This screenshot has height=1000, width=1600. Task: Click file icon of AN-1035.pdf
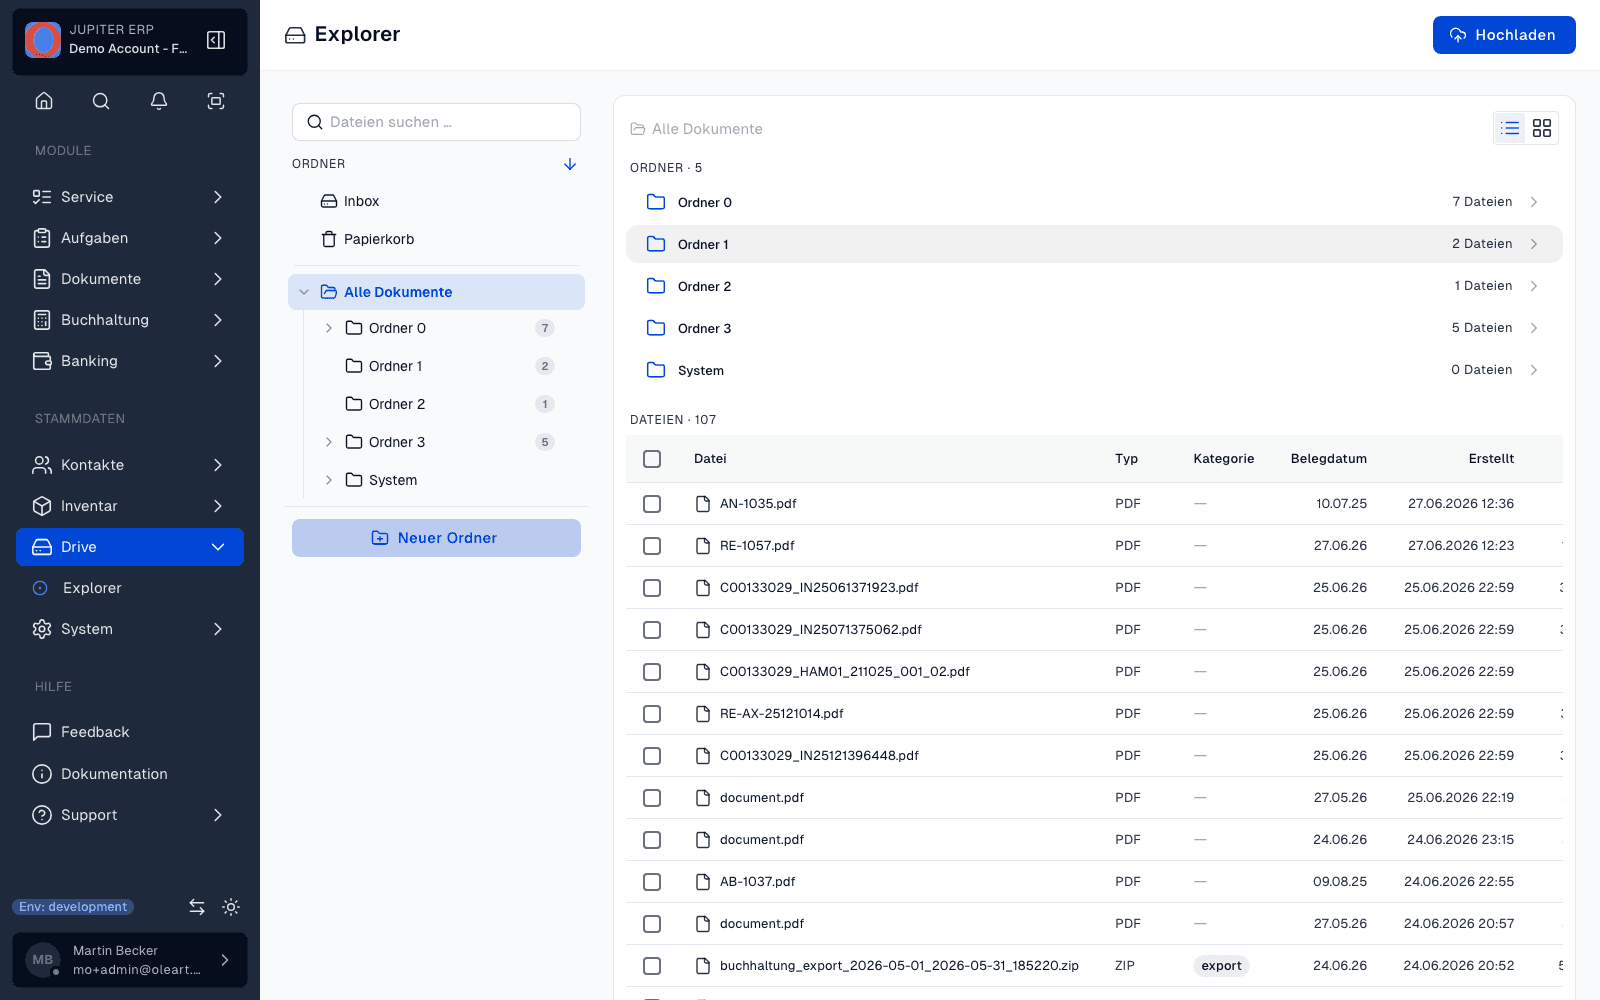[703, 504]
